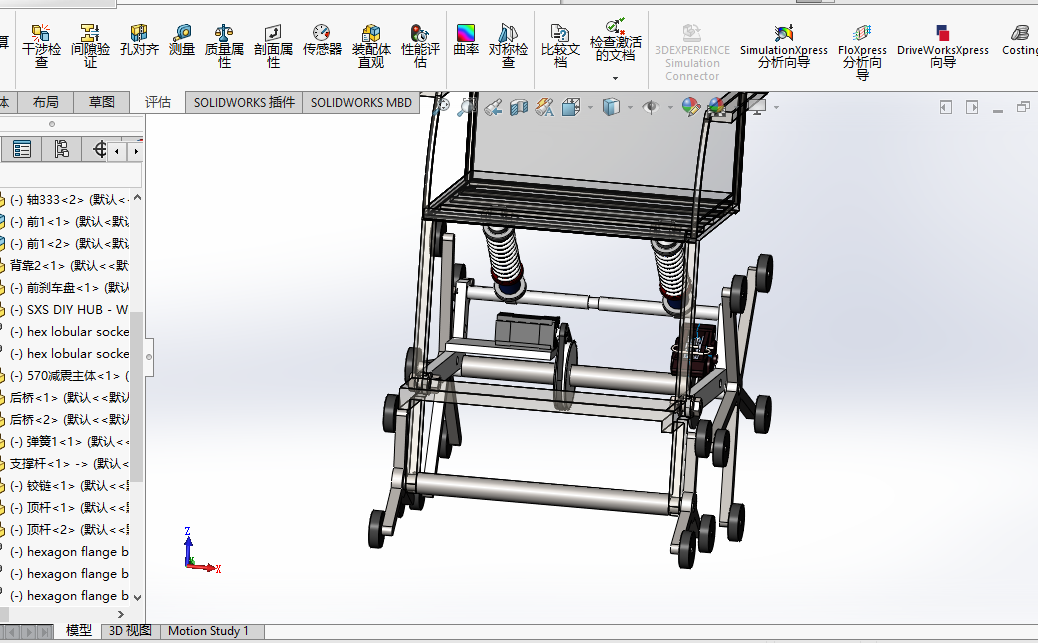Open 剖面属性 section properties
This screenshot has height=643, width=1038.
click(273, 46)
